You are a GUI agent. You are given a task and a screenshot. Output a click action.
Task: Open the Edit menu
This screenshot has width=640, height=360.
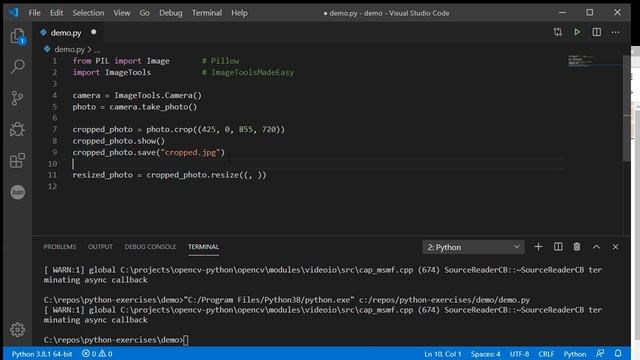(56, 13)
